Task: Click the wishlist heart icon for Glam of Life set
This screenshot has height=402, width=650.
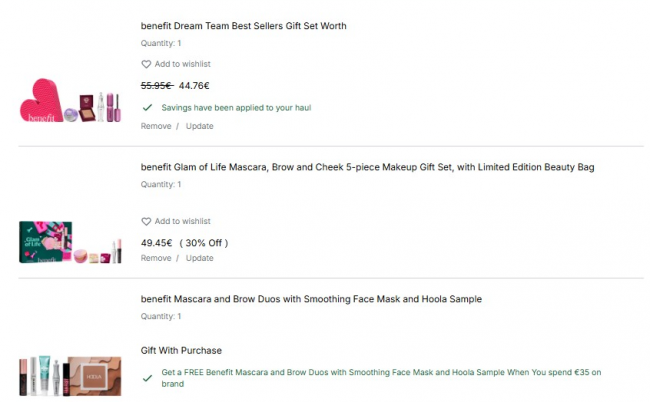Action: [146, 221]
